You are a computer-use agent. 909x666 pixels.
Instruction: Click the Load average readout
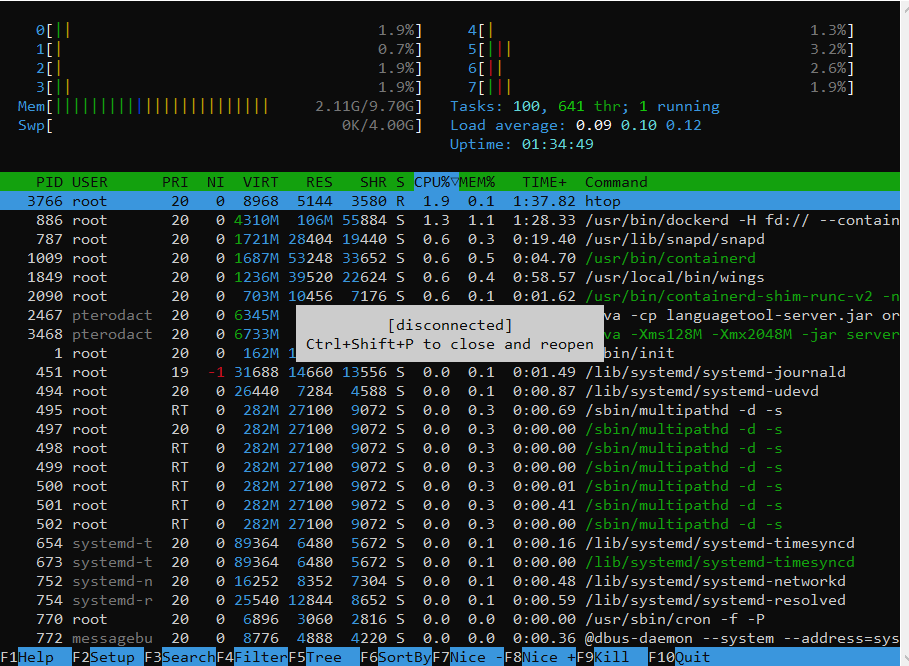pyautogui.click(x=576, y=125)
